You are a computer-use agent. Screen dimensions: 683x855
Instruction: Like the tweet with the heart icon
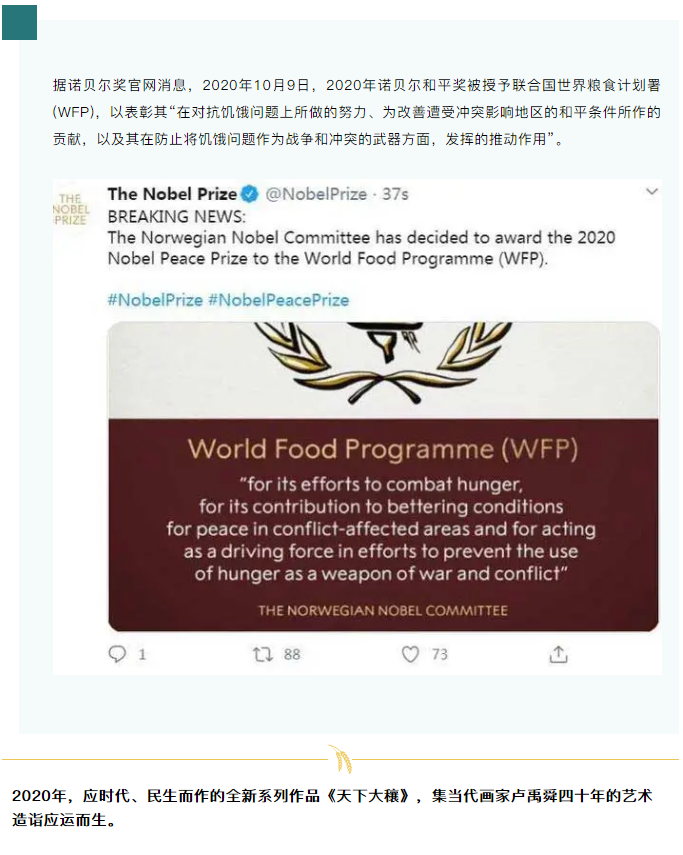410,654
